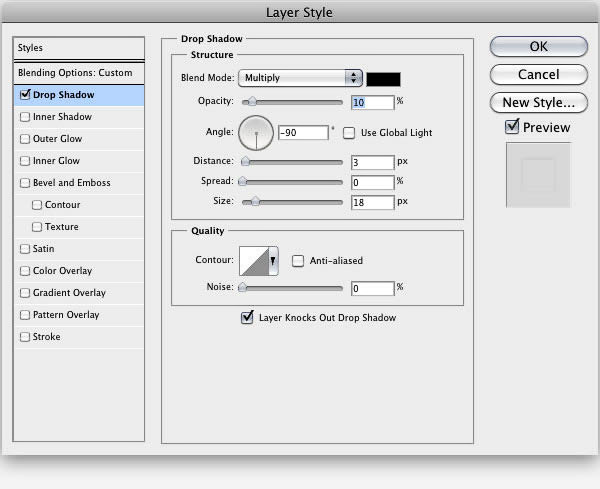Click the Noise value field
Viewport: 600px width, 489px height.
pyautogui.click(x=372, y=288)
